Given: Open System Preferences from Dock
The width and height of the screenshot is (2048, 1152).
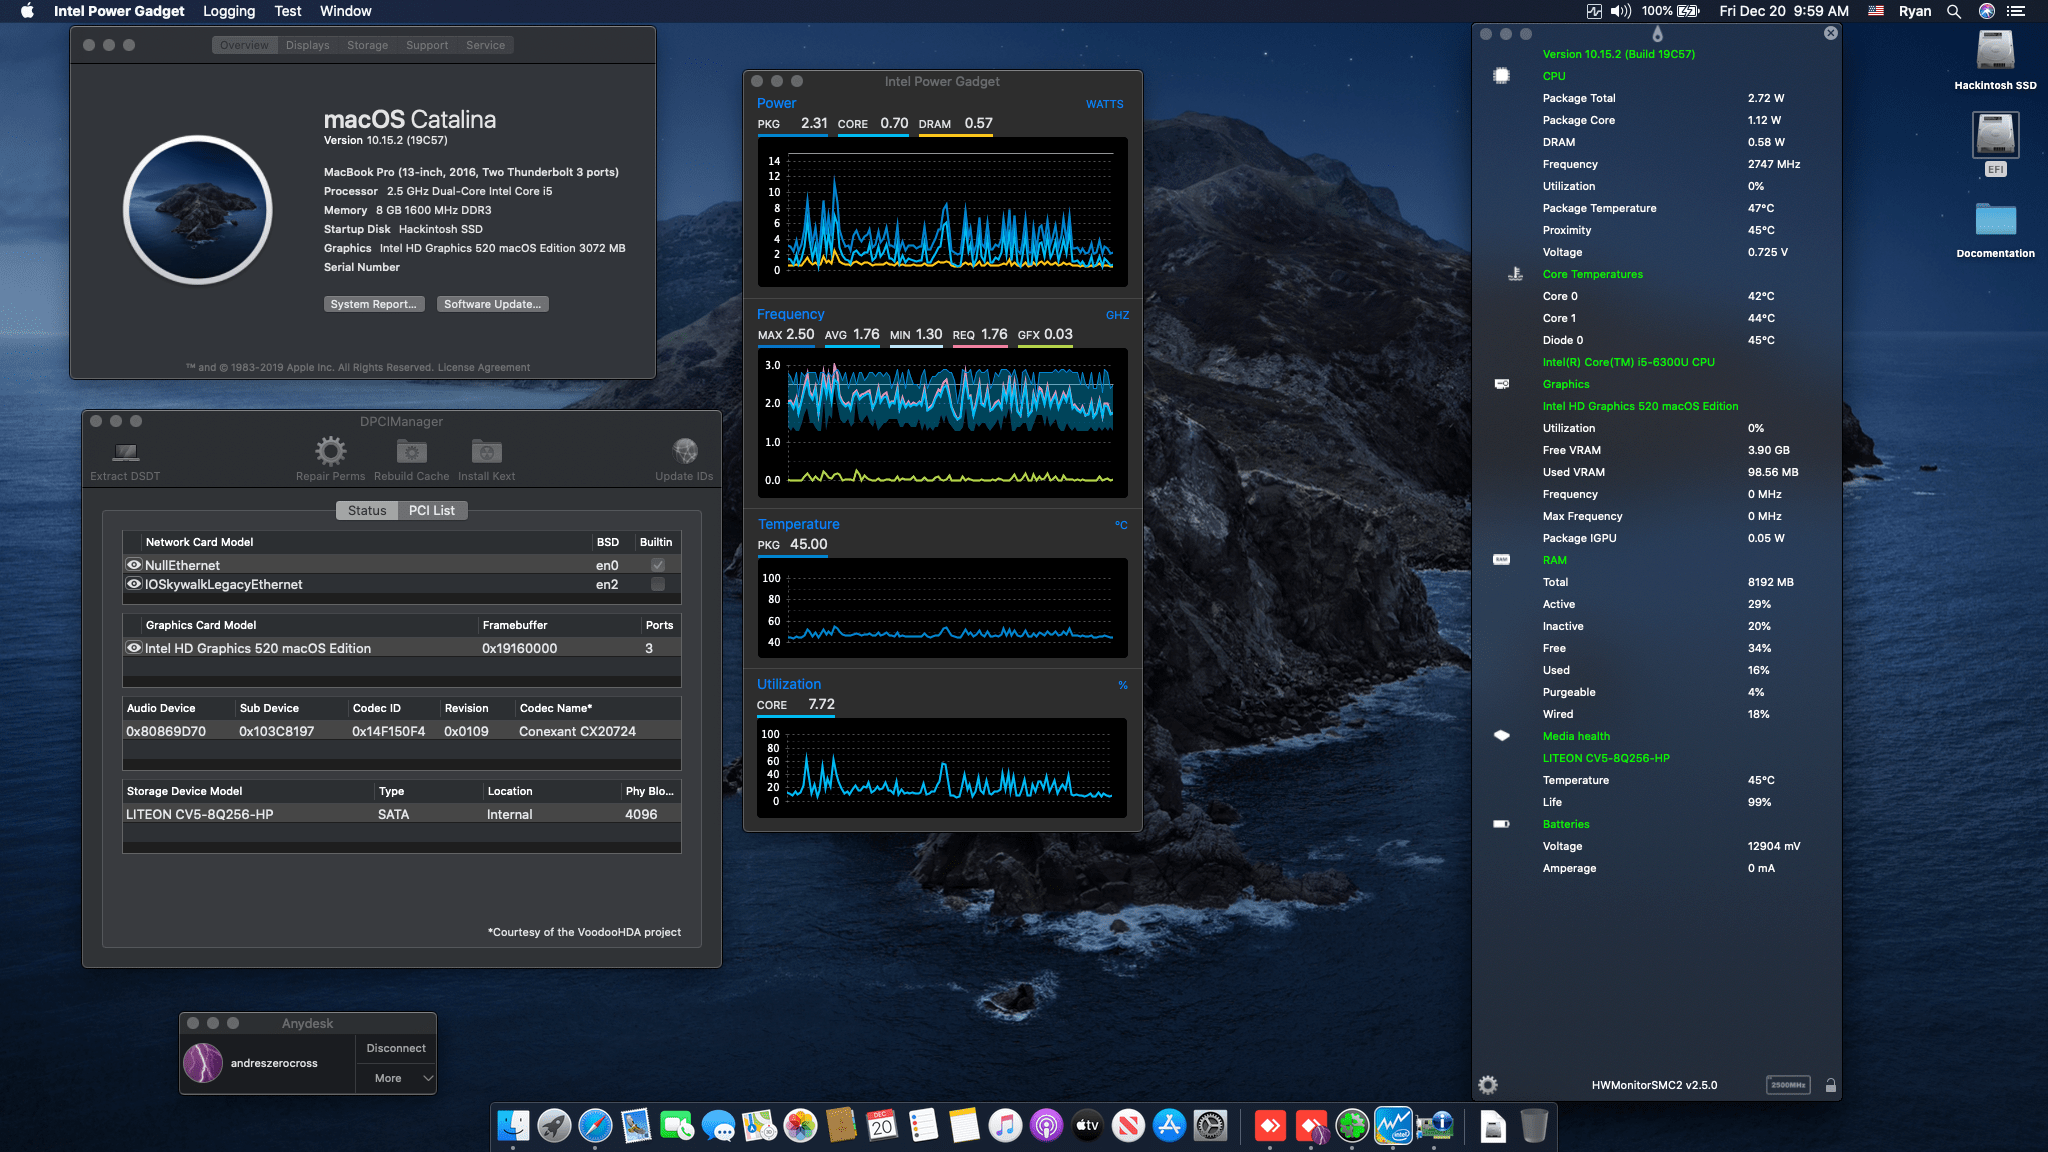Looking at the screenshot, I should [1210, 1126].
